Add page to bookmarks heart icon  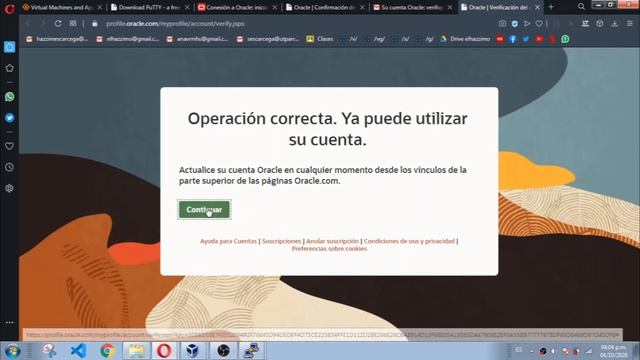pyautogui.click(x=539, y=24)
